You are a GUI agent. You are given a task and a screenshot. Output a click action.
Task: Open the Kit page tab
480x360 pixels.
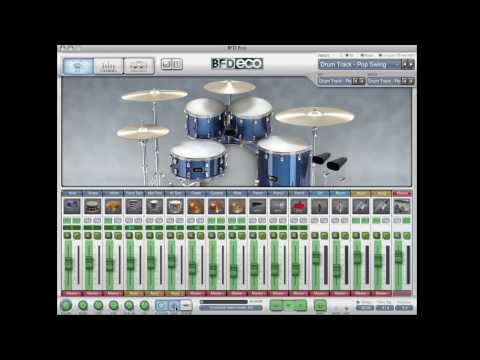(78, 66)
